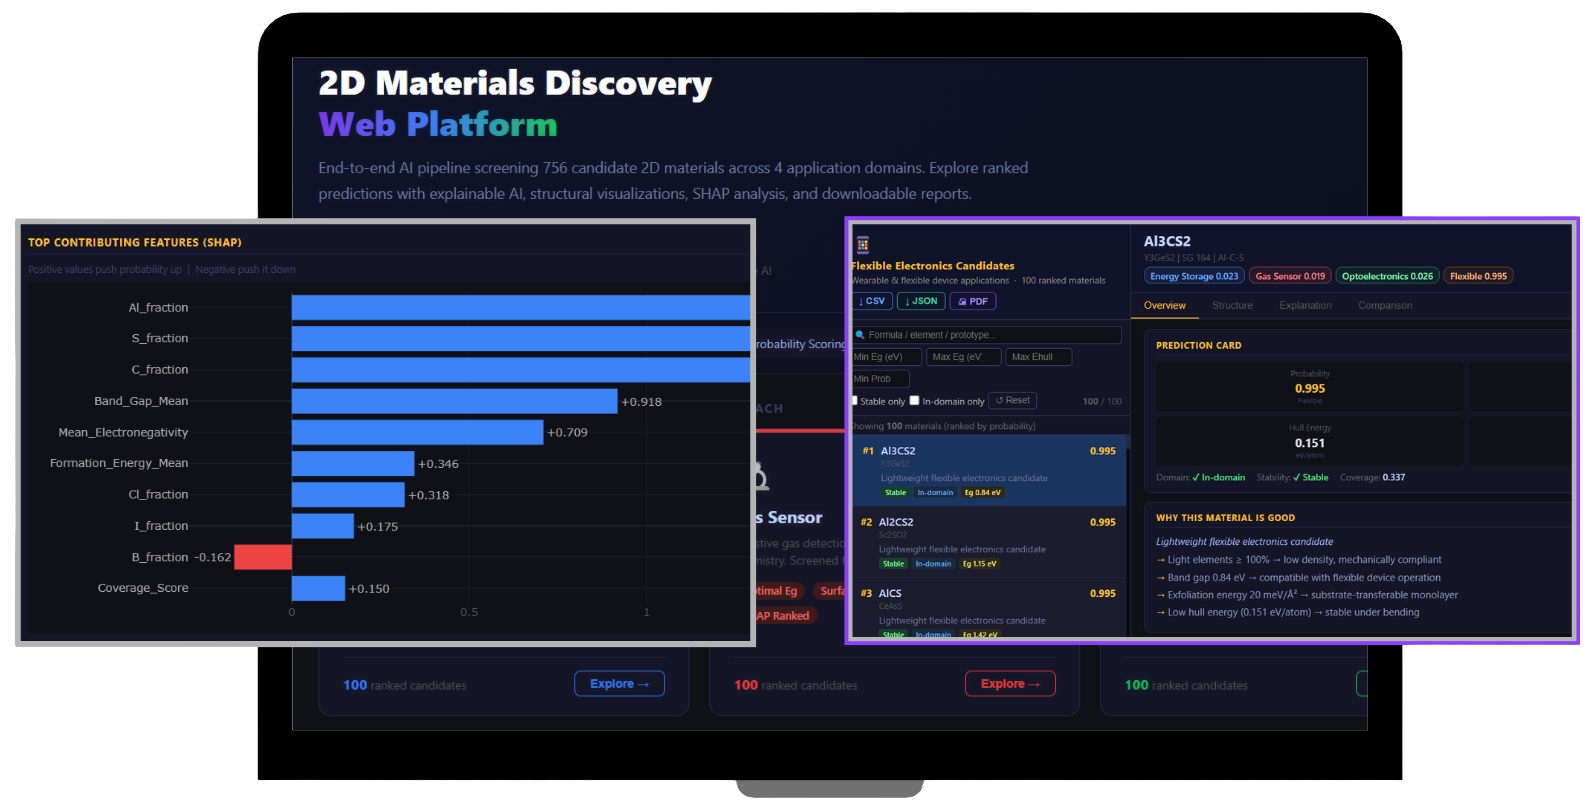The image size is (1596, 802).
Task: Click the Max Eg (eV) filter field
Action: coord(963,357)
